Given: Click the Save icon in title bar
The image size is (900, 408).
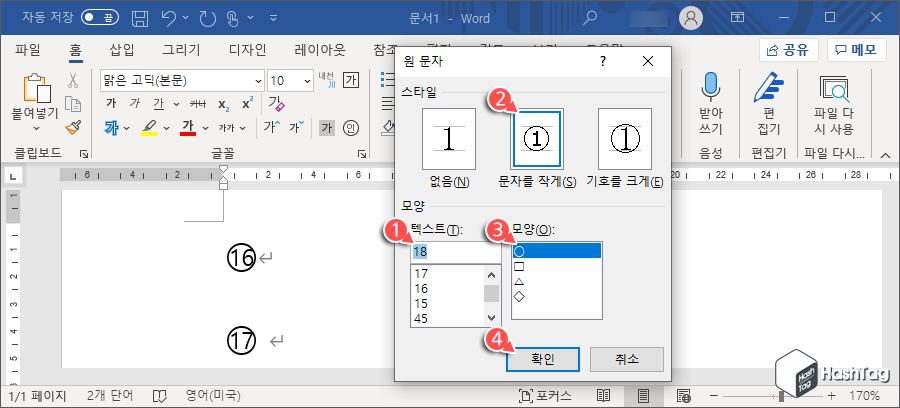Looking at the screenshot, I should click(139, 18).
